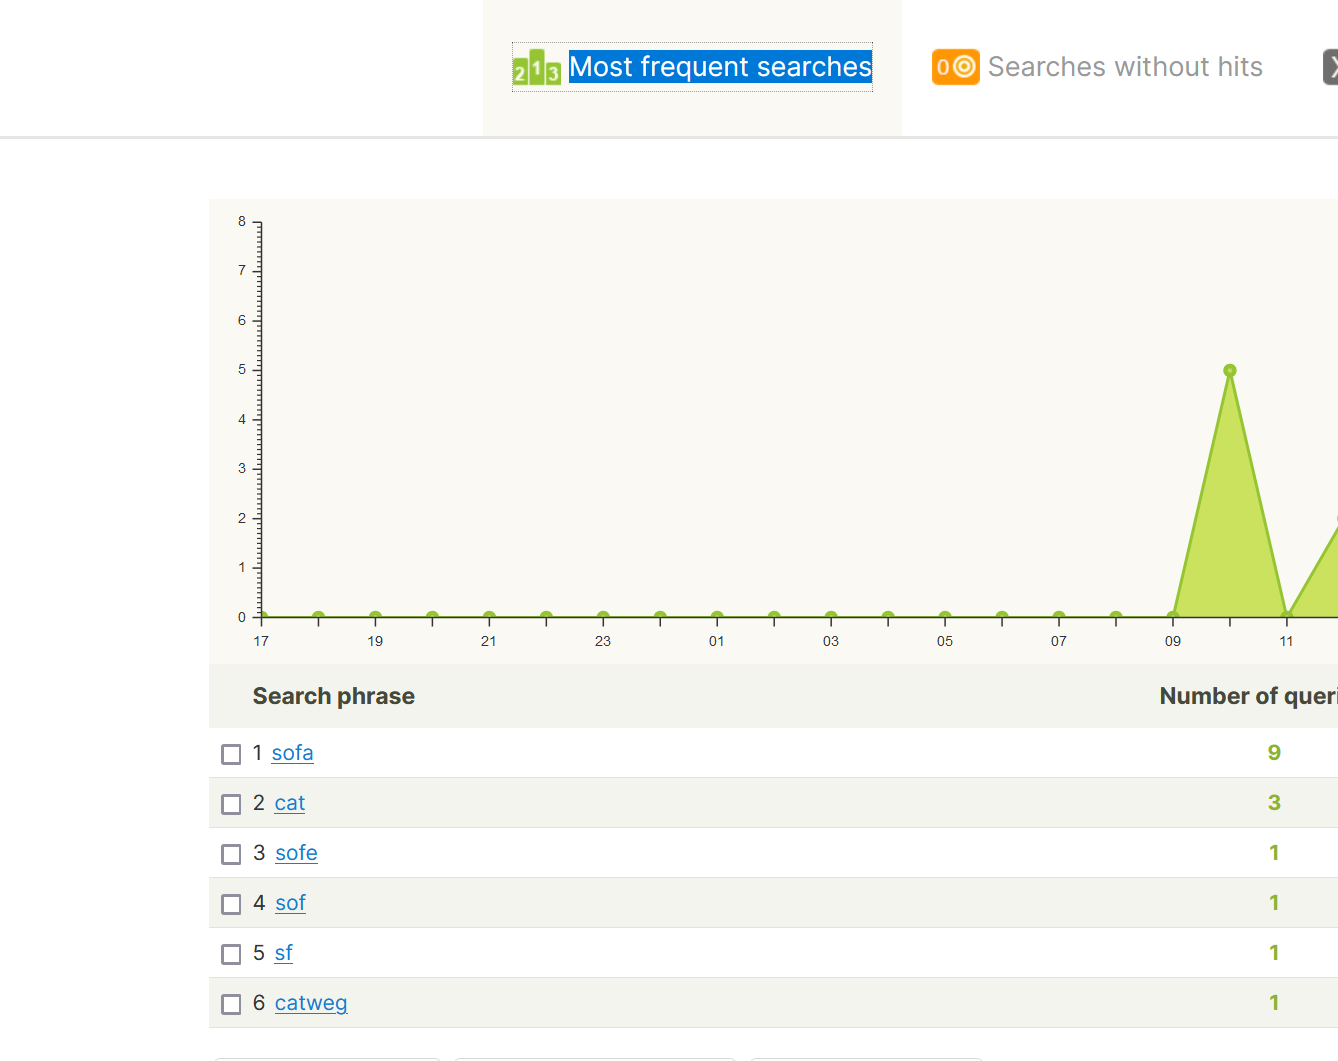The width and height of the screenshot is (1338, 1061).
Task: Mark the catweg row checkbox
Action: pos(231,1004)
